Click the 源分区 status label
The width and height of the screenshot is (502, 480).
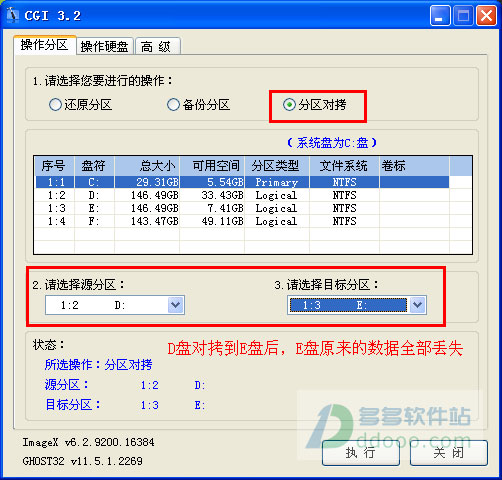pos(66,385)
